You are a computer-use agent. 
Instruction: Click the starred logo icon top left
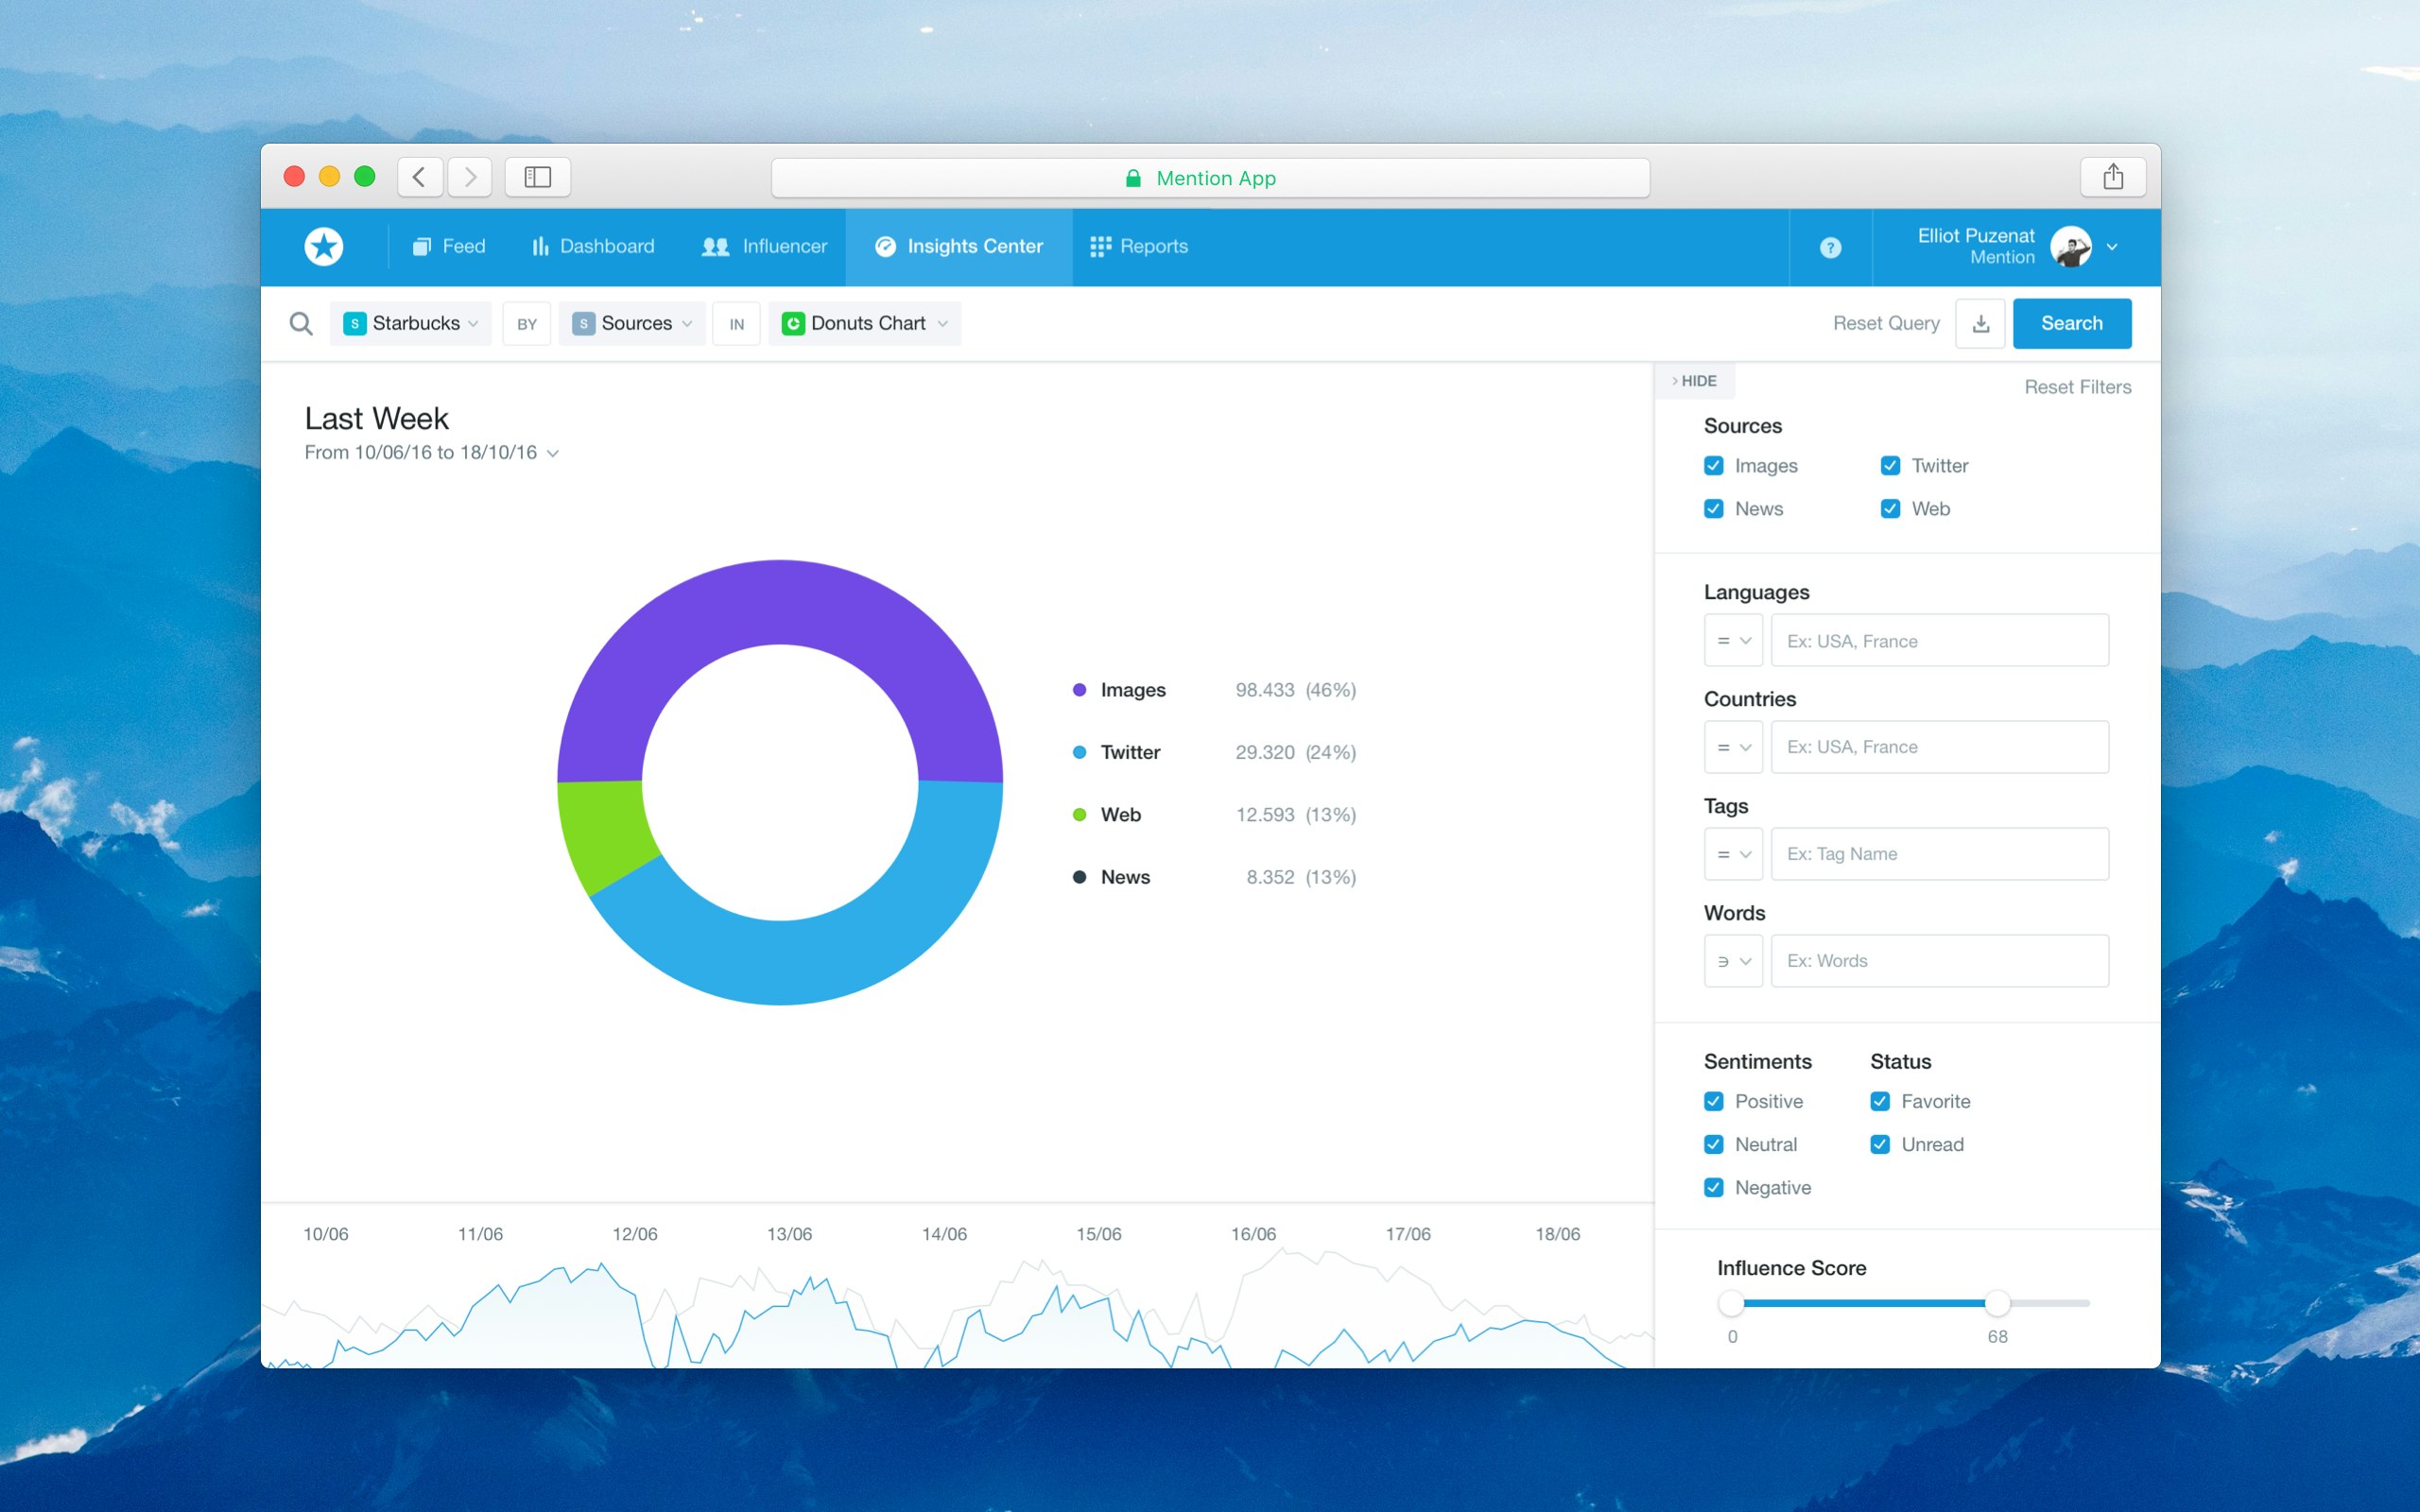323,246
